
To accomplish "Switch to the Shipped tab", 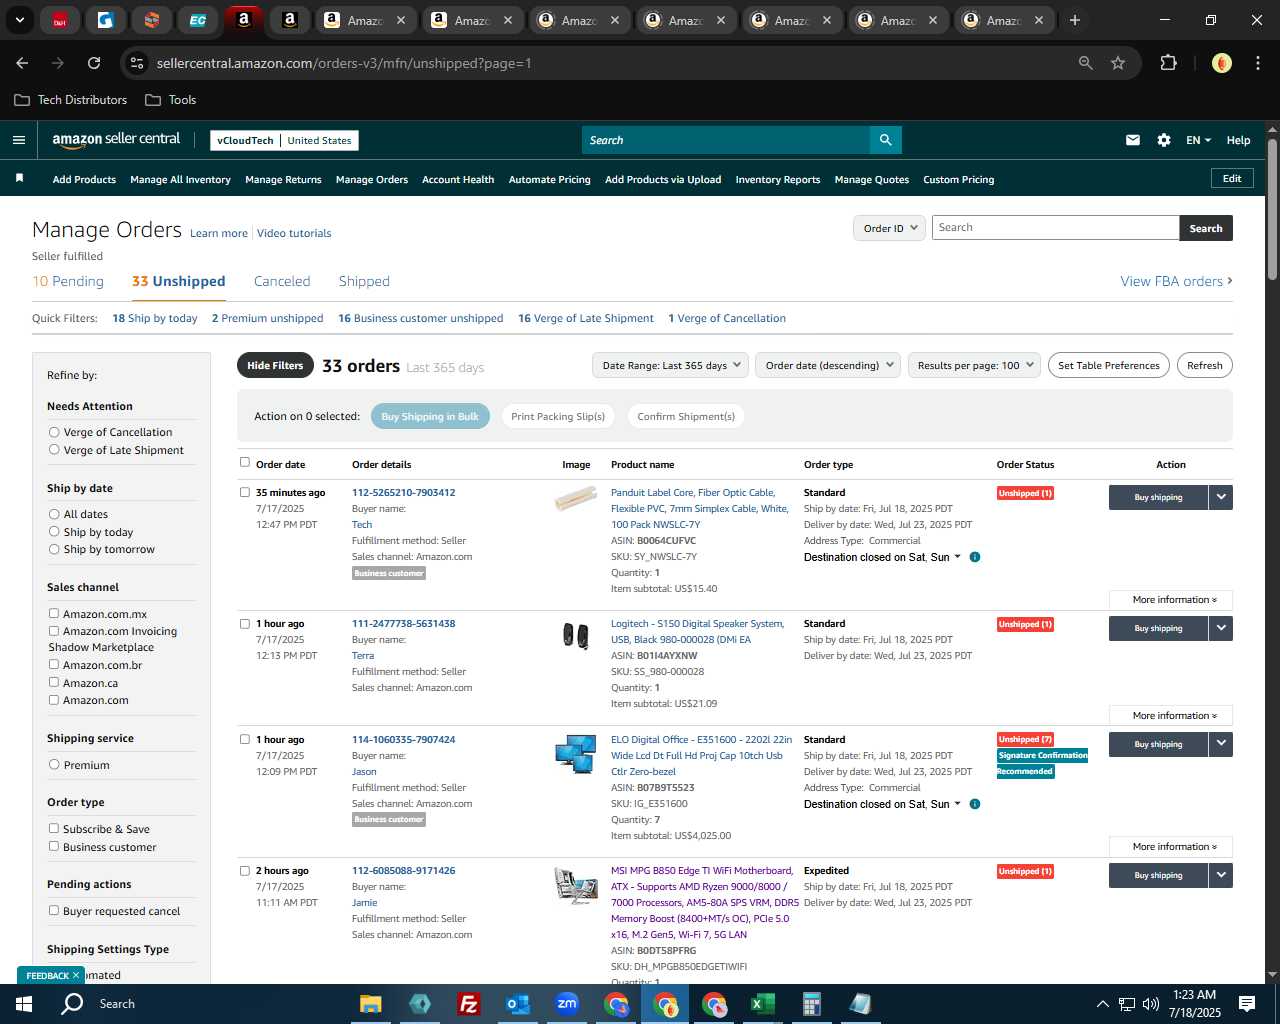I will click(364, 281).
